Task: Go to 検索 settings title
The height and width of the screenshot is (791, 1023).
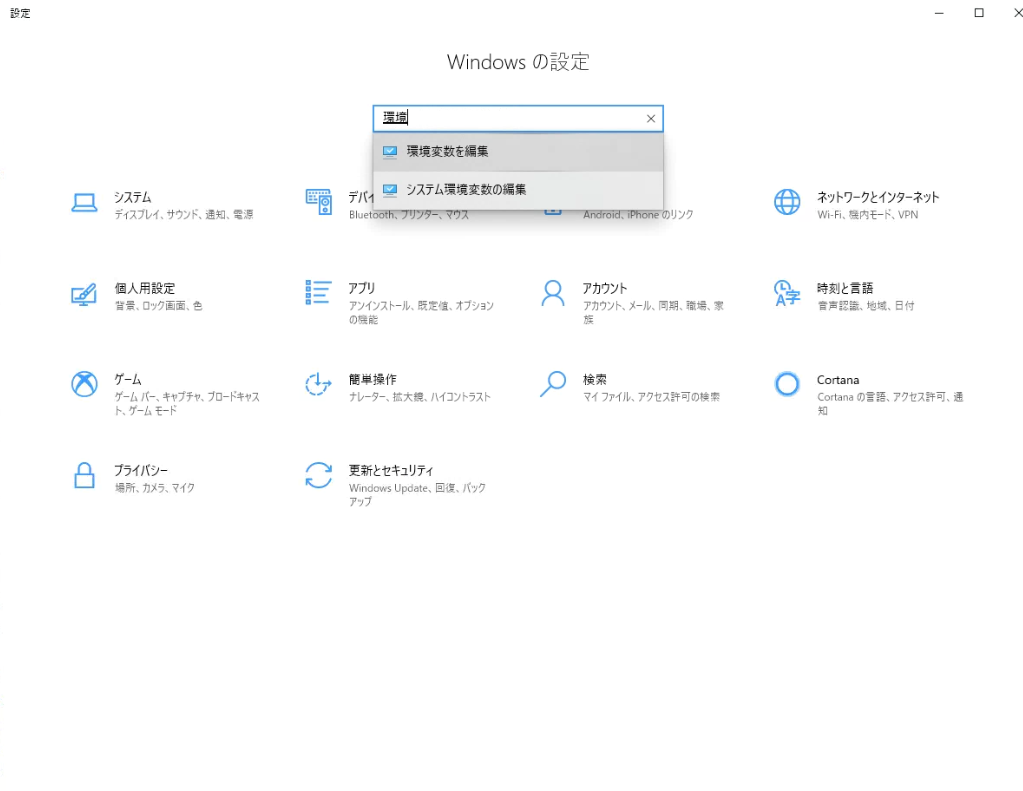Action: [x=594, y=379]
